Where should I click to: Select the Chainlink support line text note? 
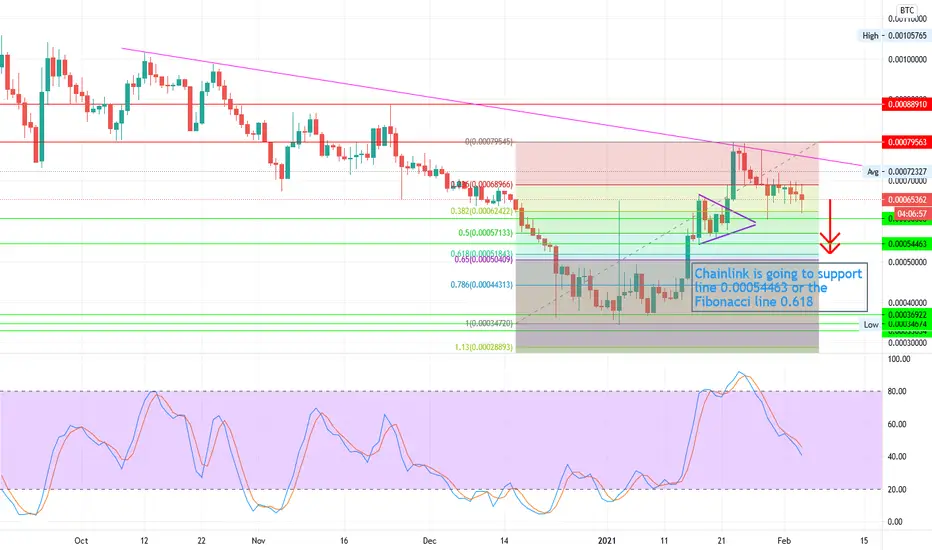(x=779, y=287)
